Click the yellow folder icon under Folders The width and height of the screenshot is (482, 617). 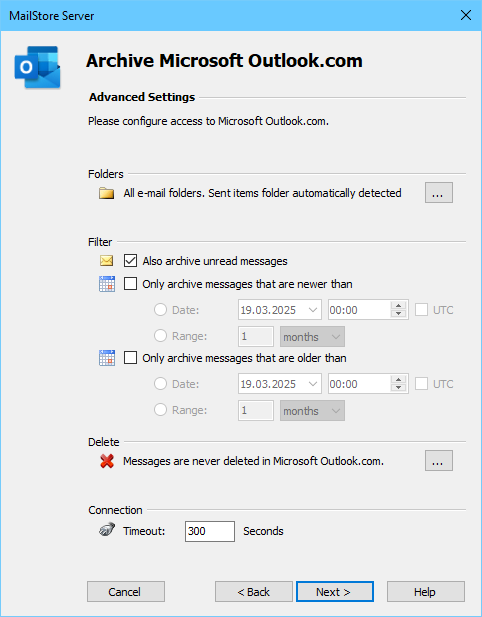click(107, 193)
